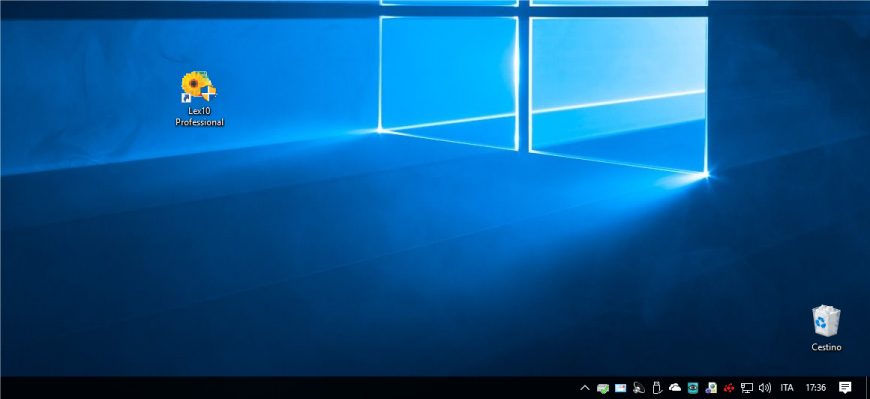Open the red dots tray icon
This screenshot has height=399, width=870.
coord(729,388)
